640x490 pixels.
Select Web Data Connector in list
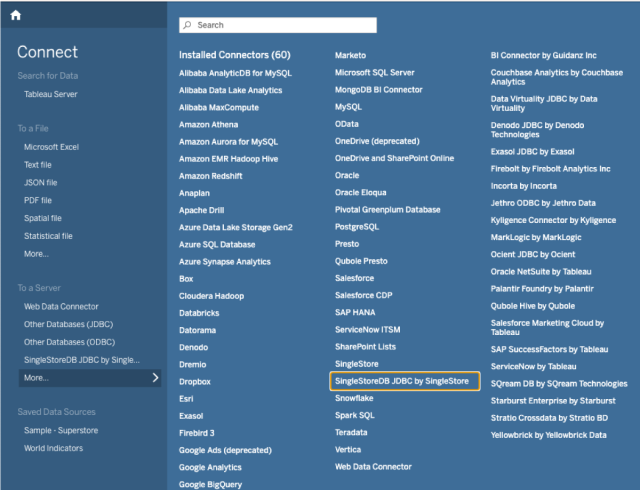pos(373,467)
